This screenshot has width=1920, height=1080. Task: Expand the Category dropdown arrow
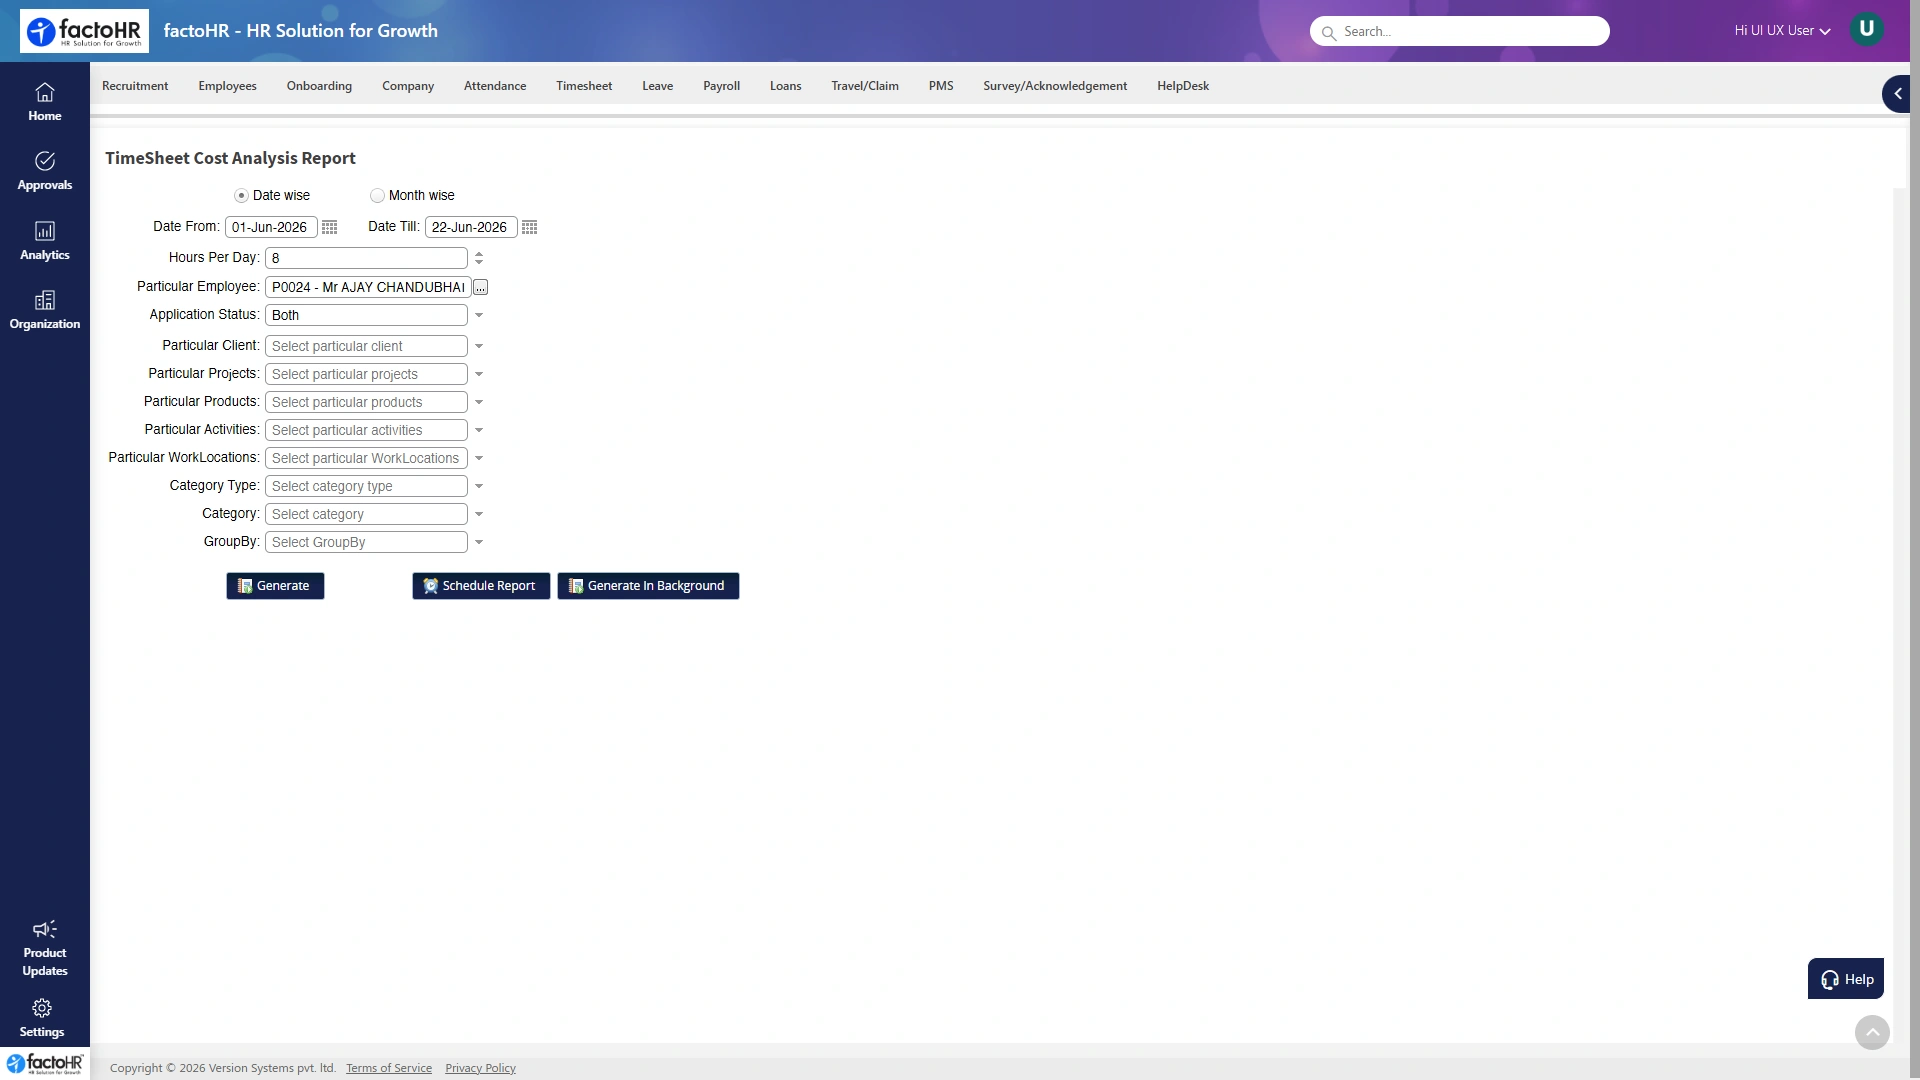479,515
